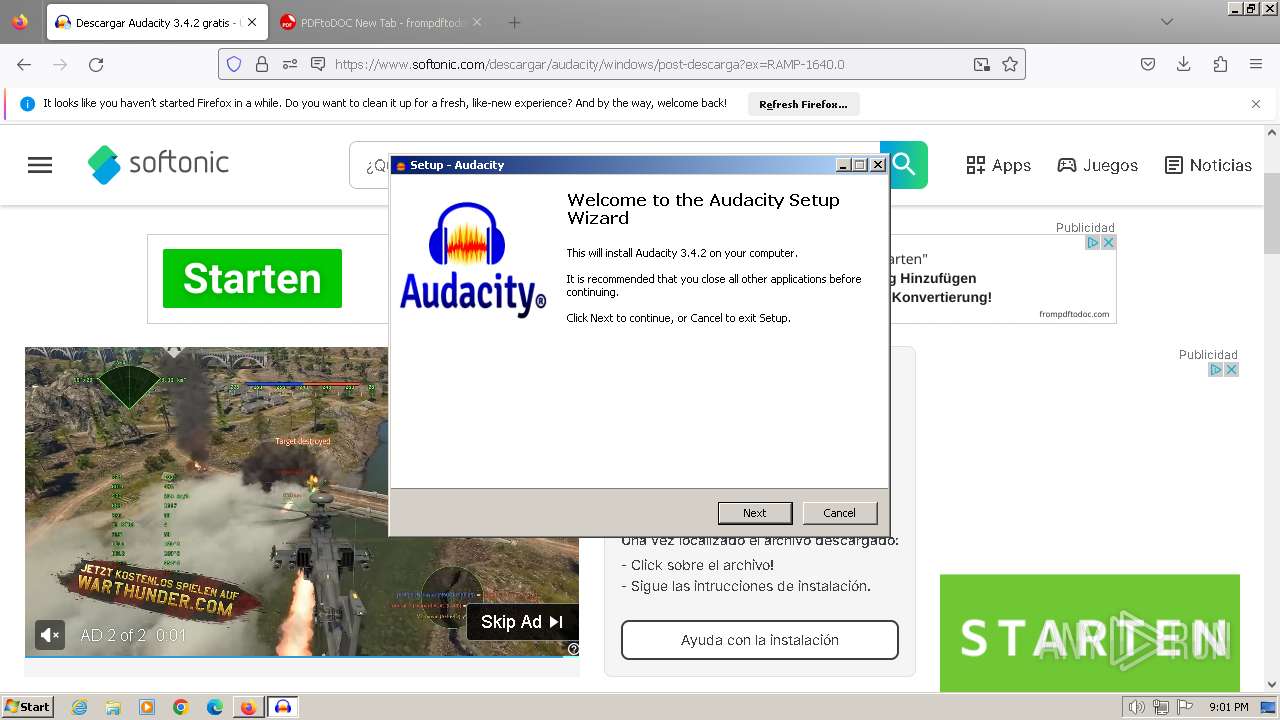
Task: Close the PDFtoDOC New Tab tab
Action: coord(477,22)
